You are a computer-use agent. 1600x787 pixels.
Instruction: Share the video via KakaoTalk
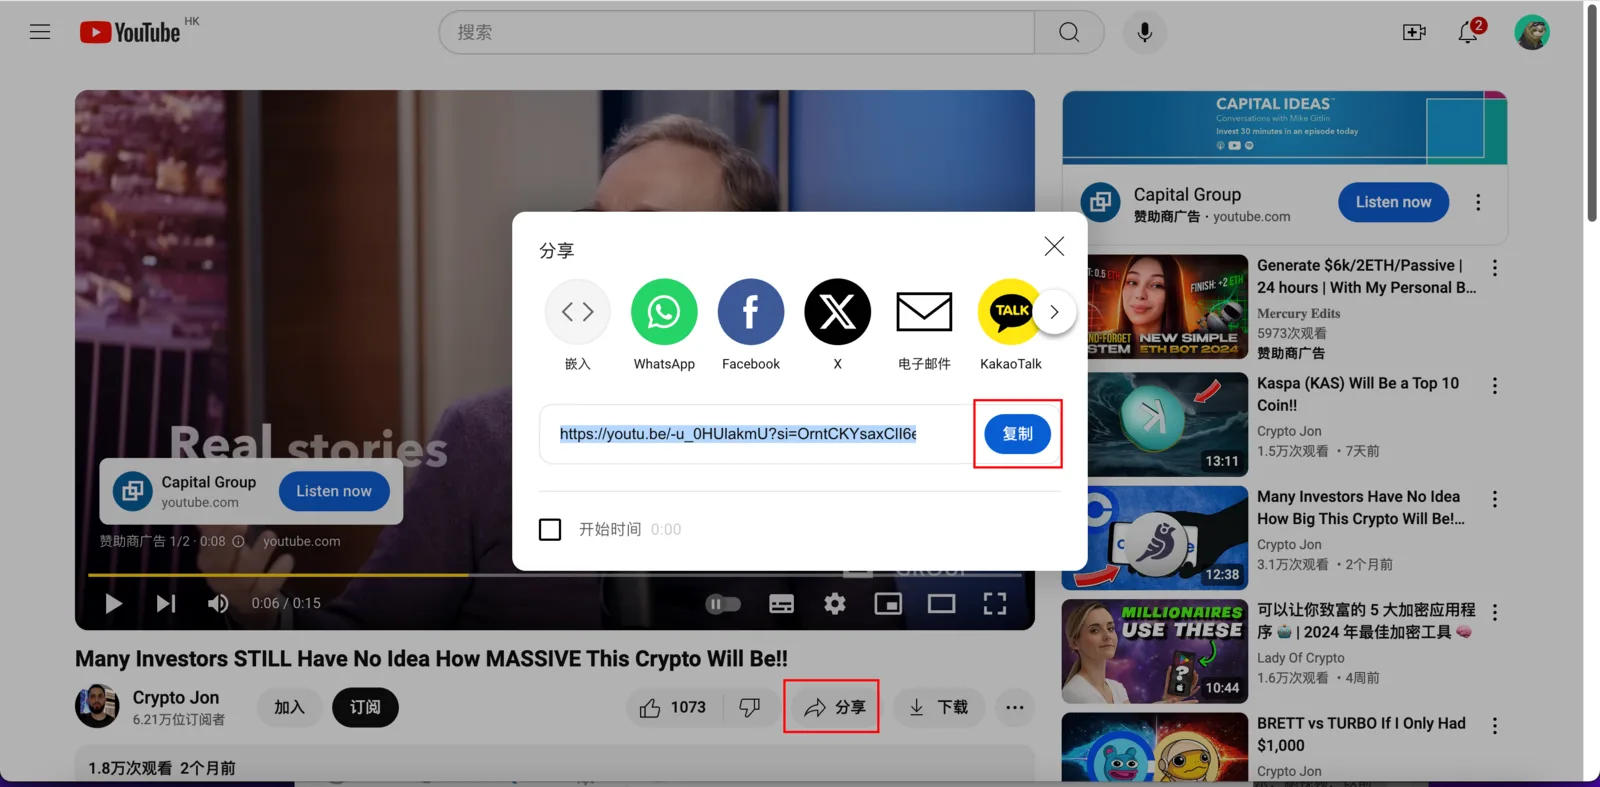point(1010,312)
